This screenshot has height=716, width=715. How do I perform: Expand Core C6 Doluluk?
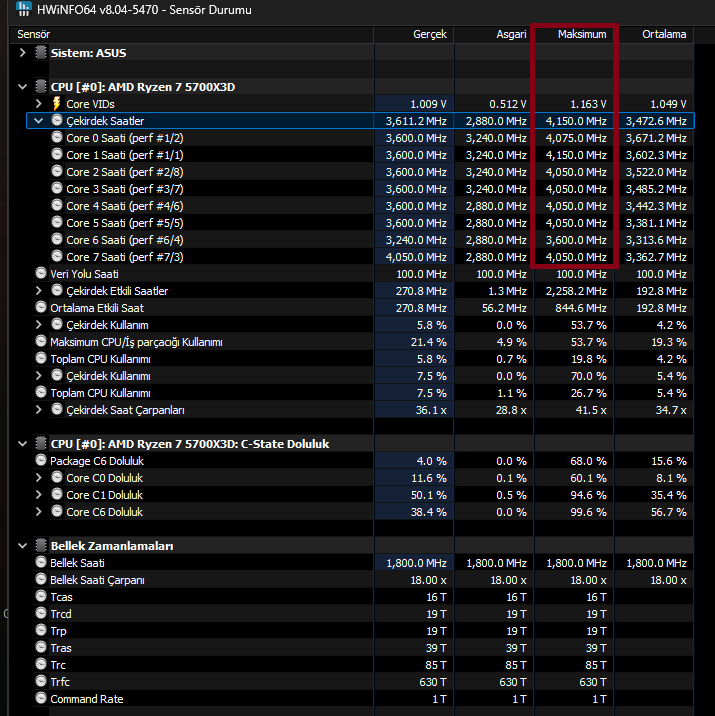click(39, 511)
